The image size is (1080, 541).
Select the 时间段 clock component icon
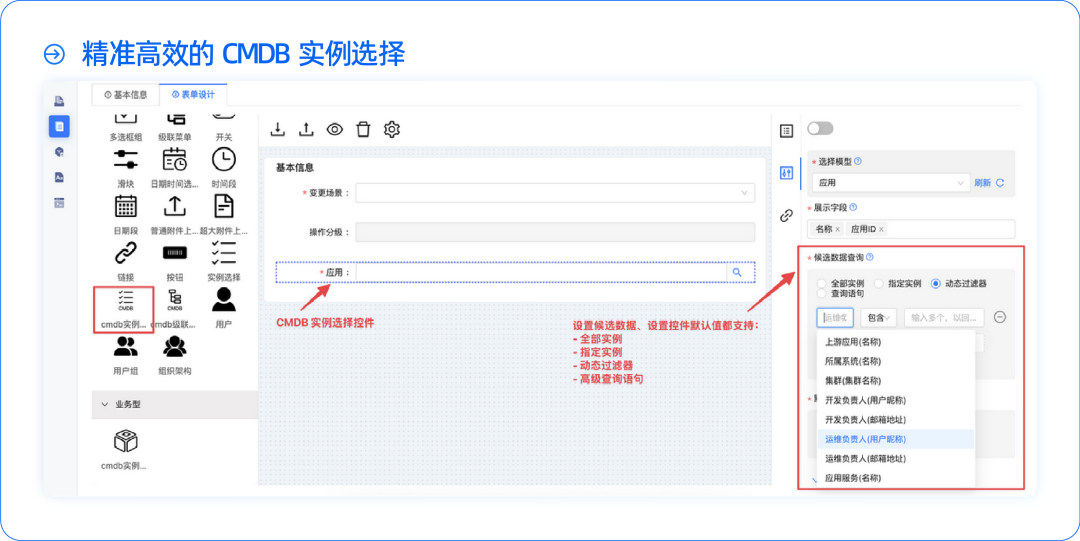(x=223, y=159)
